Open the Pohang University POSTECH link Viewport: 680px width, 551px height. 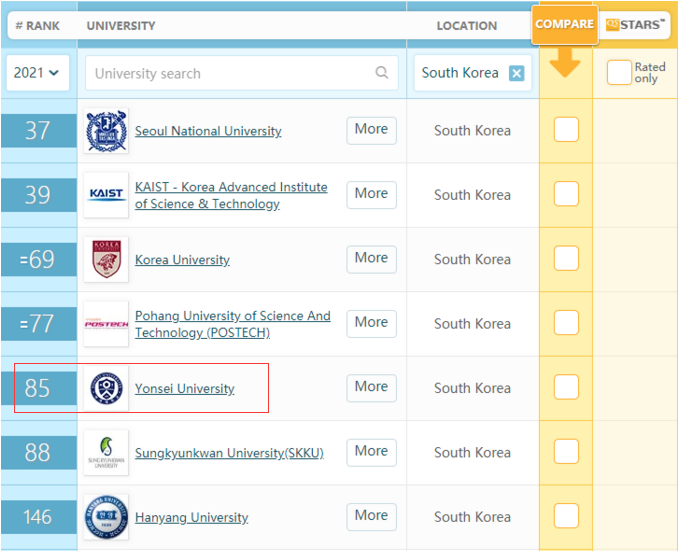[232, 324]
